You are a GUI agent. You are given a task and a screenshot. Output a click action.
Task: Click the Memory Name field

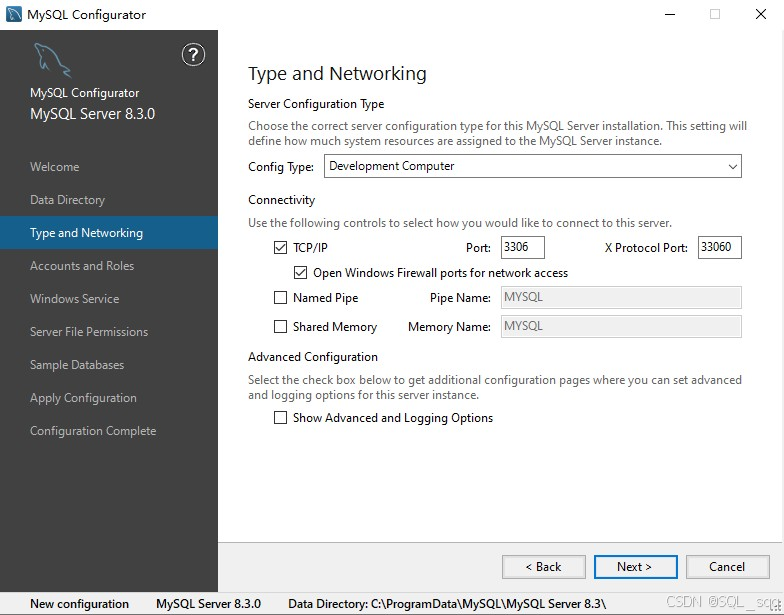621,326
